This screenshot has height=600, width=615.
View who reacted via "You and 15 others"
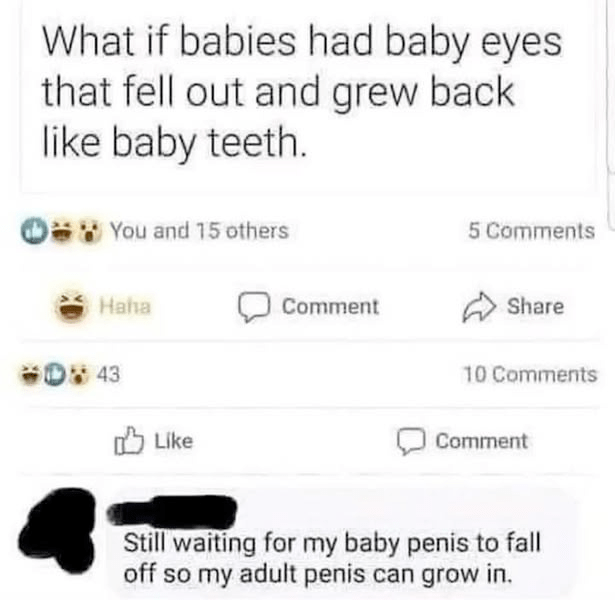[198, 231]
